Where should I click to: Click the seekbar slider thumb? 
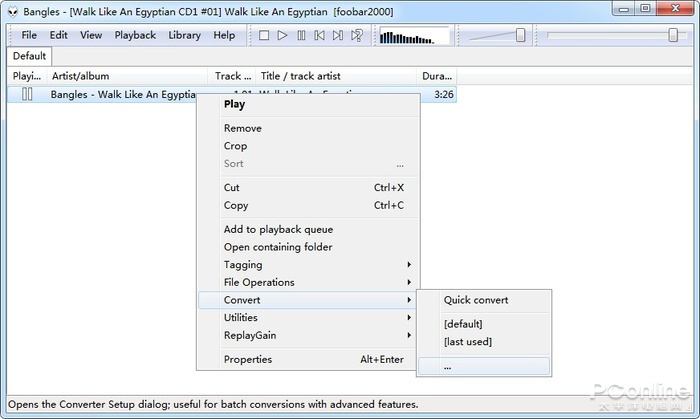pyautogui.click(x=673, y=35)
